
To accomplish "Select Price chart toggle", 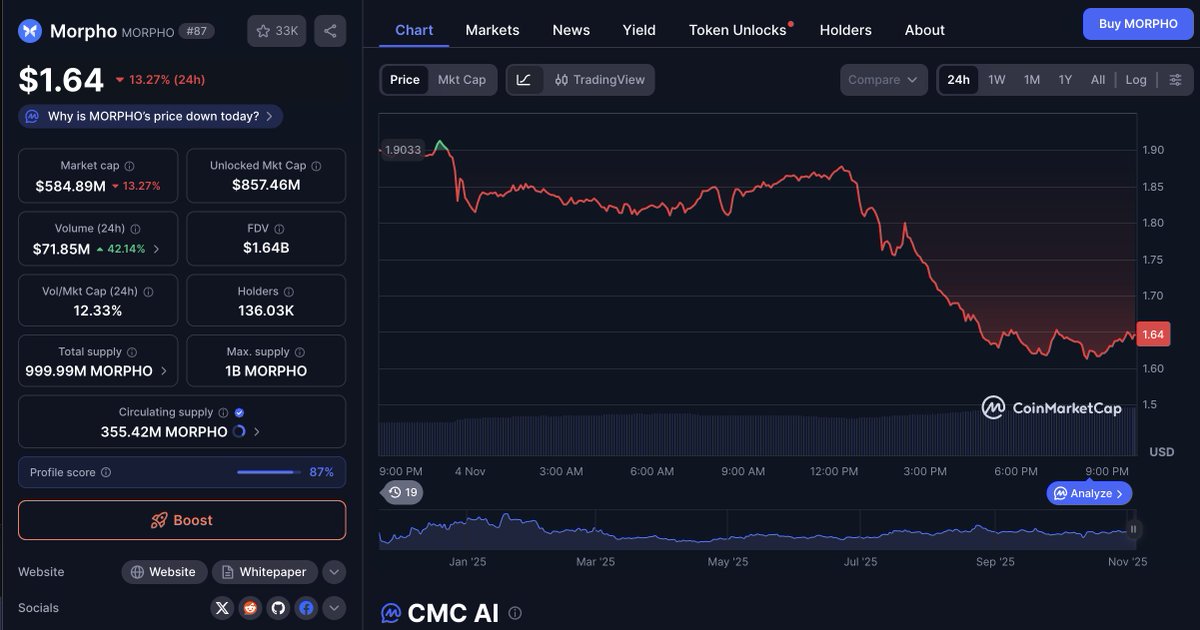I will 405,80.
